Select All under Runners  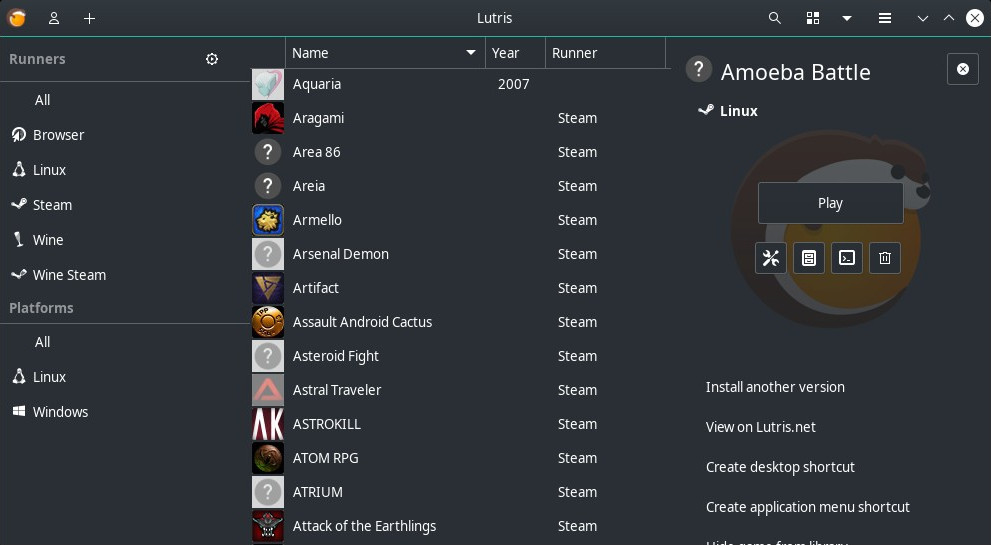pyautogui.click(x=42, y=100)
